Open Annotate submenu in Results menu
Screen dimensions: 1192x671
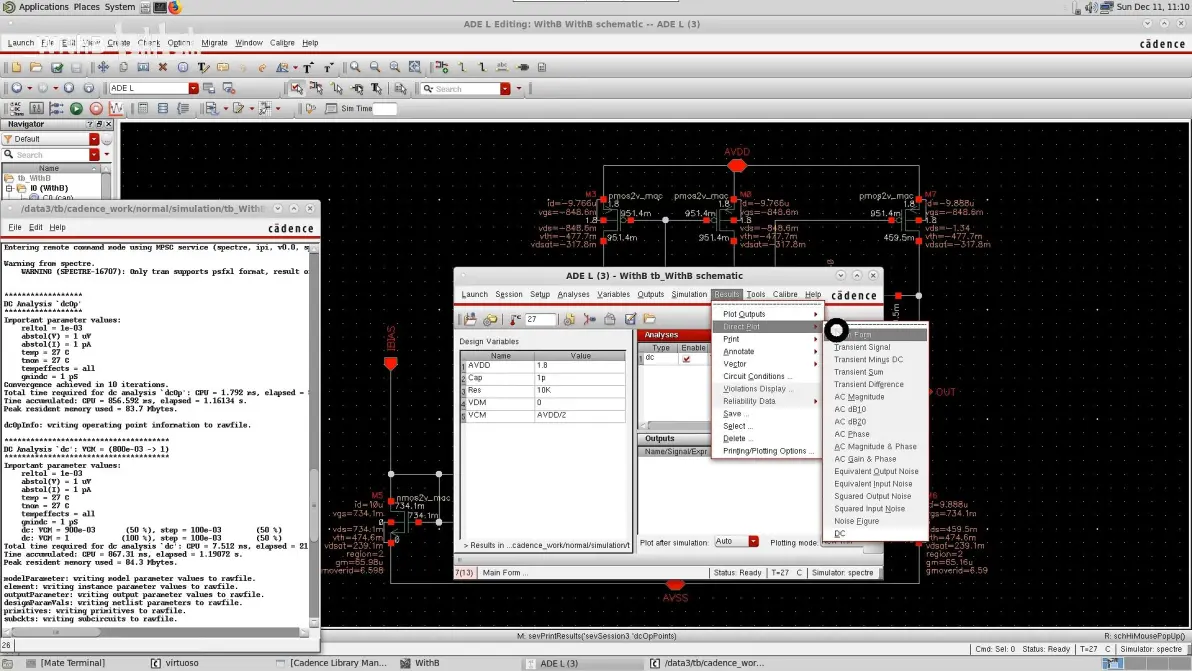(769, 351)
